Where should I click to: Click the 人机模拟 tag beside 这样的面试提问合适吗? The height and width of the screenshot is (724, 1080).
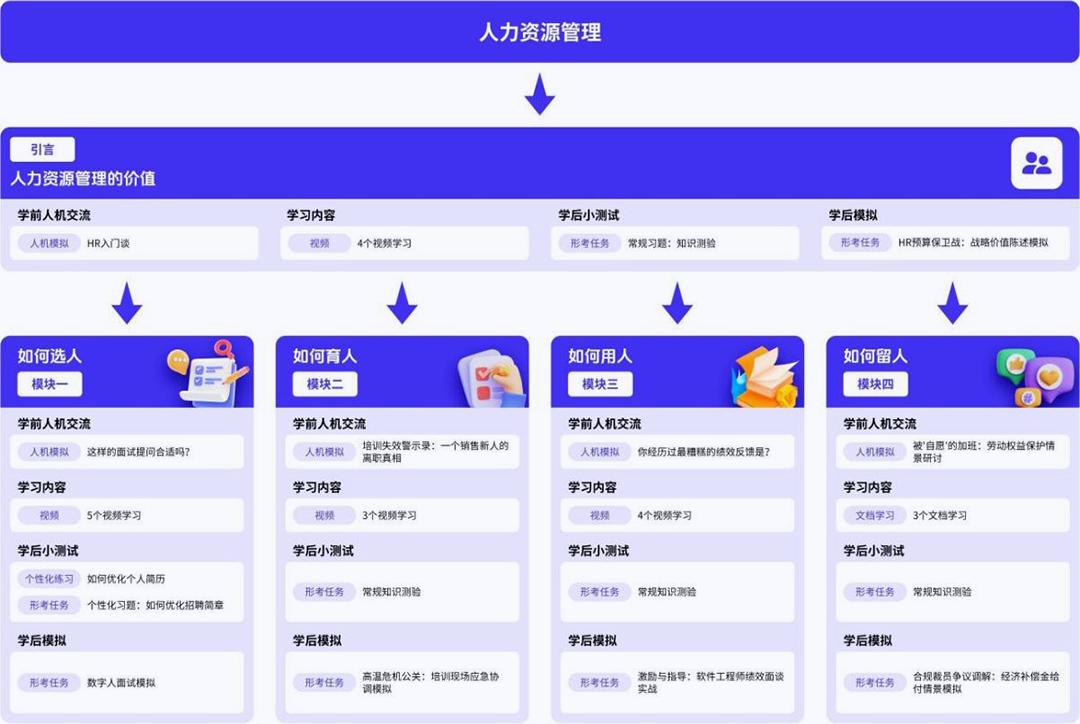[49, 452]
